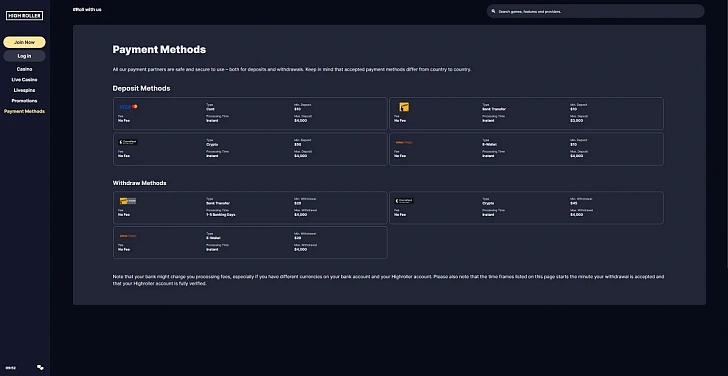Open the Promotions page

coord(24,101)
